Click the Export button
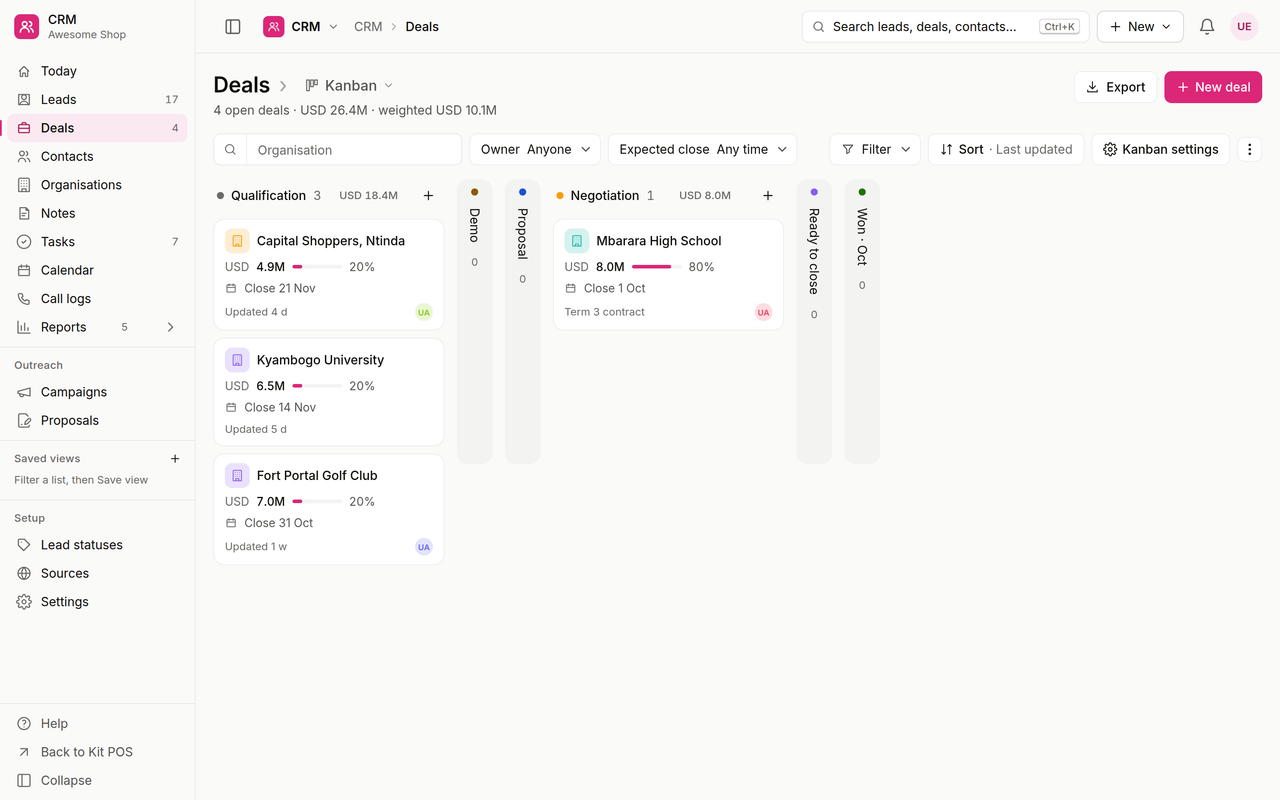This screenshot has height=800, width=1280. point(1115,87)
